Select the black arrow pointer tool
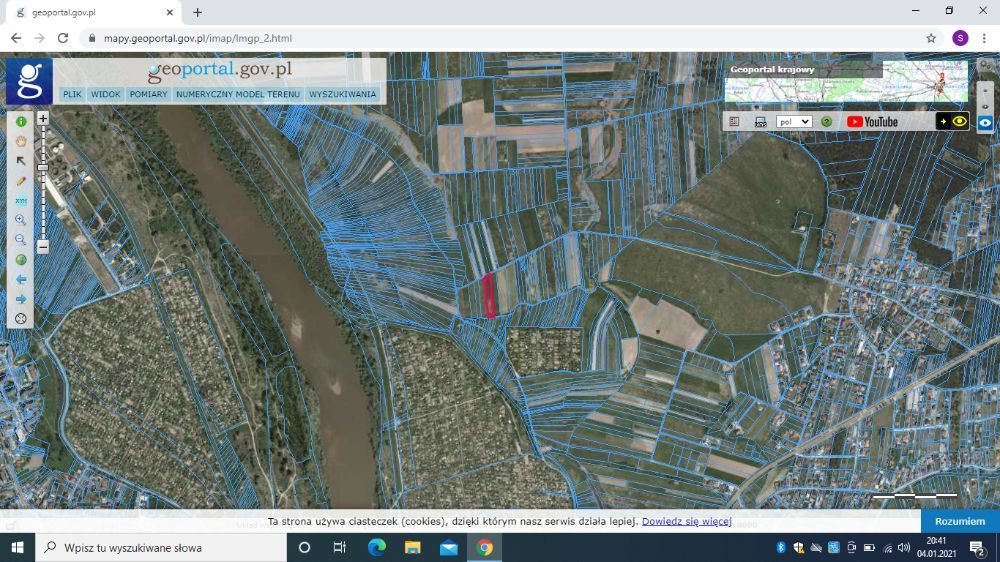The width and height of the screenshot is (1000, 562). pyautogui.click(x=21, y=161)
